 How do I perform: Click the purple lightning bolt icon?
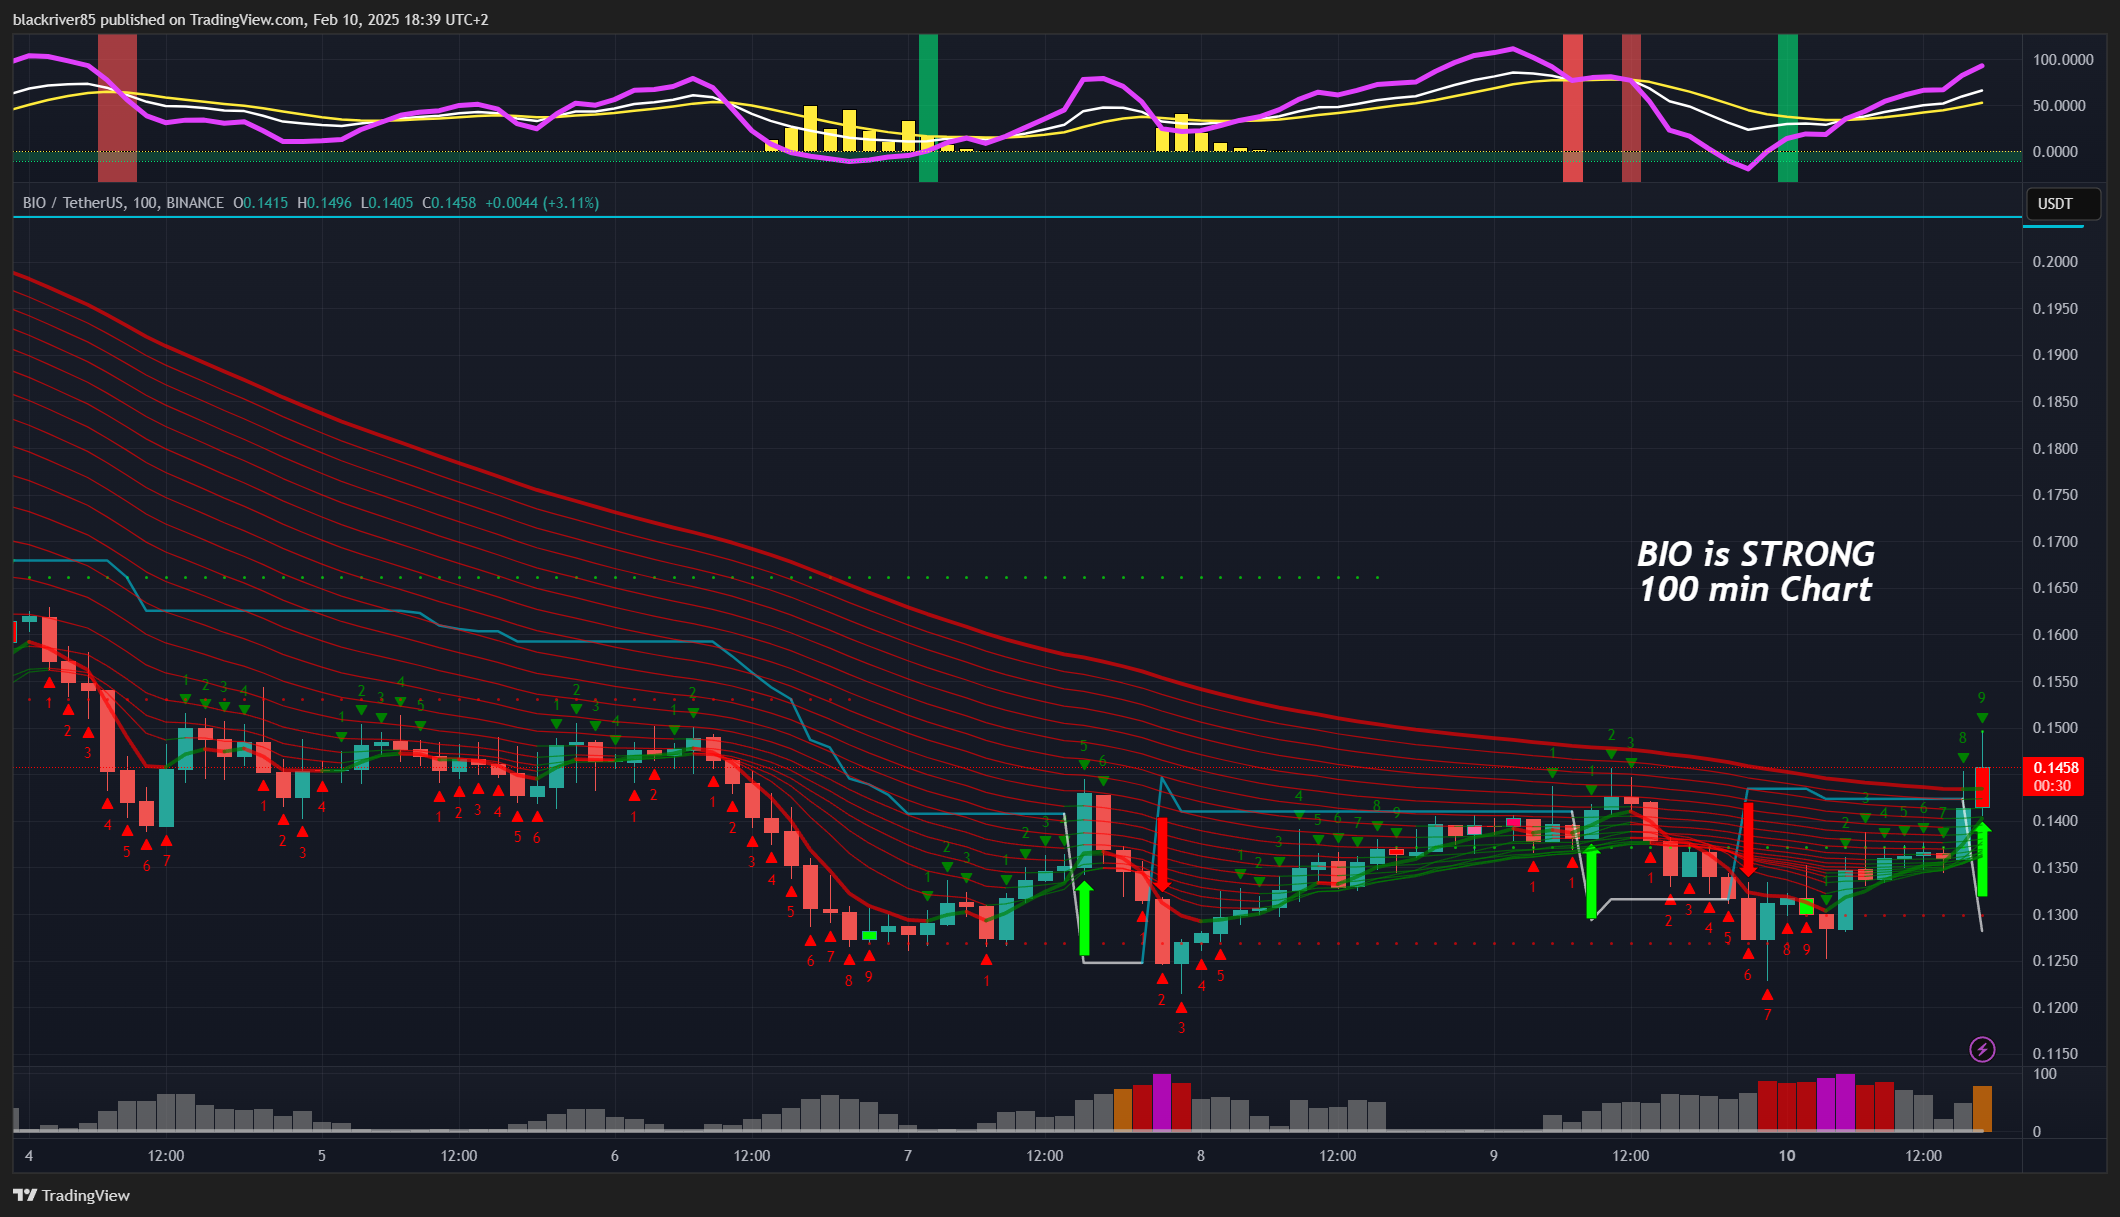click(1982, 1049)
